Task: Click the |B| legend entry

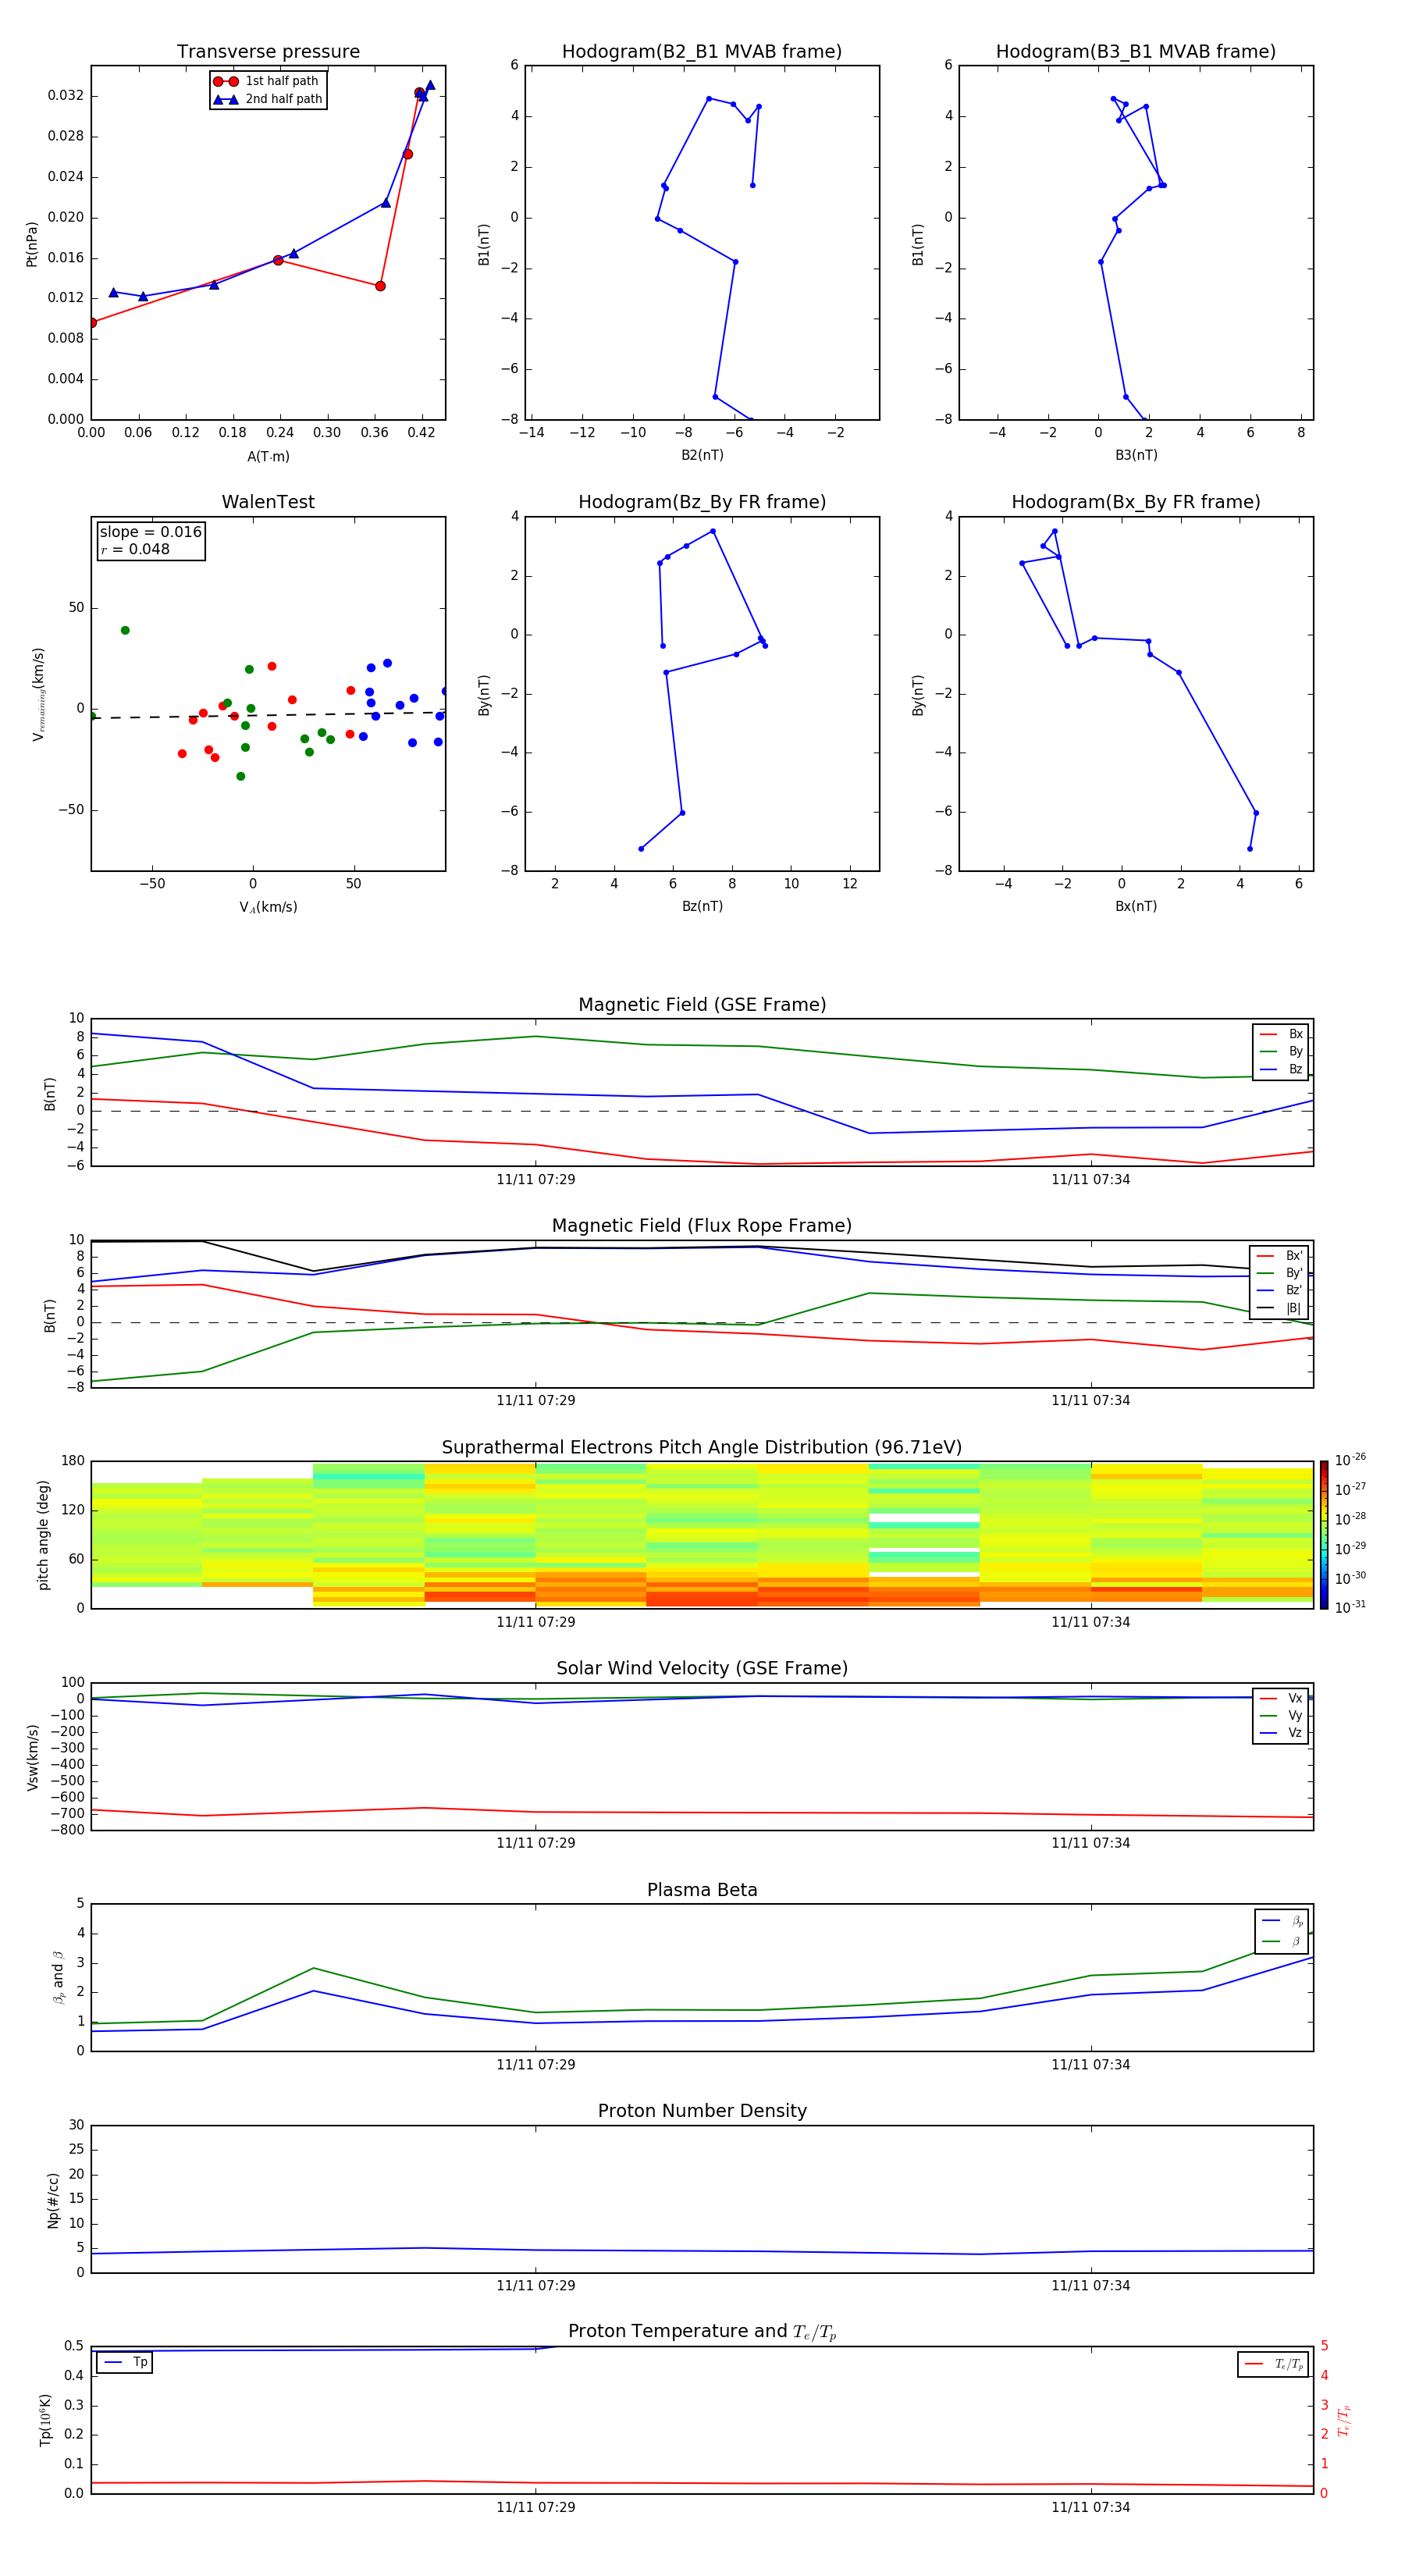Action: (1279, 1308)
